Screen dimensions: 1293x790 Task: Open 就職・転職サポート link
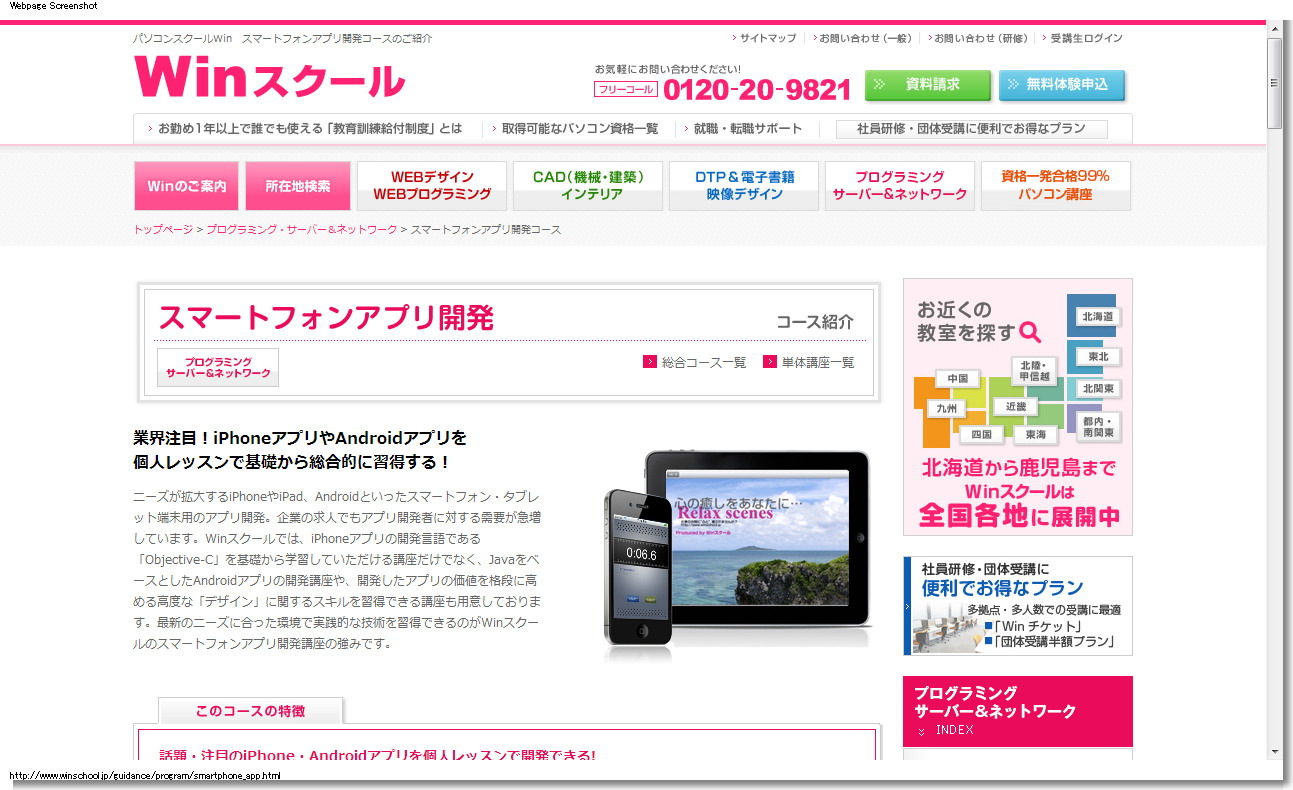coord(748,128)
